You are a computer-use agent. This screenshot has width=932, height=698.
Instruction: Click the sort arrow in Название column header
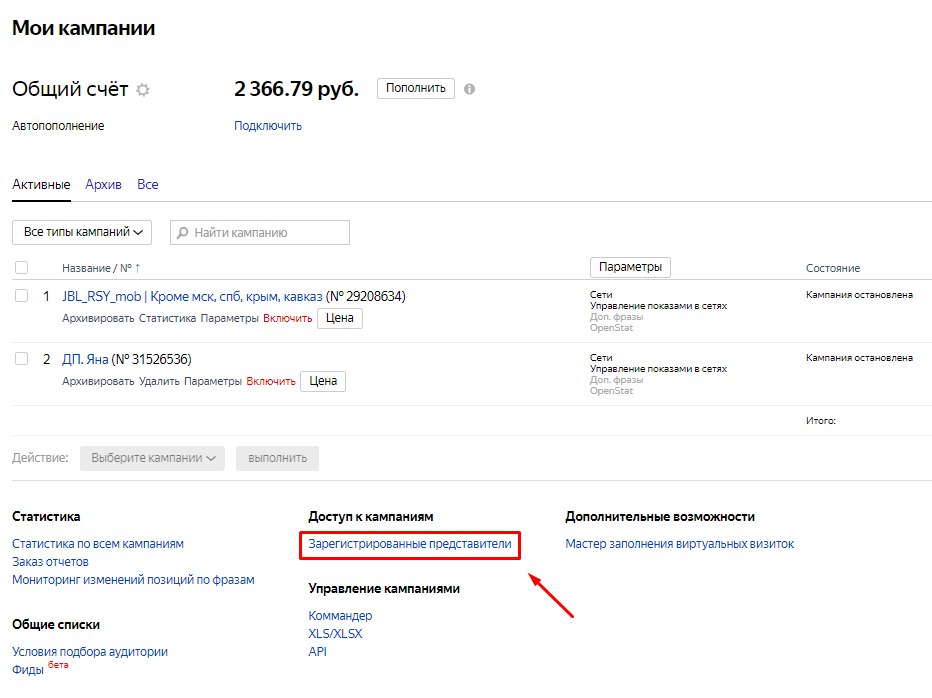[138, 268]
